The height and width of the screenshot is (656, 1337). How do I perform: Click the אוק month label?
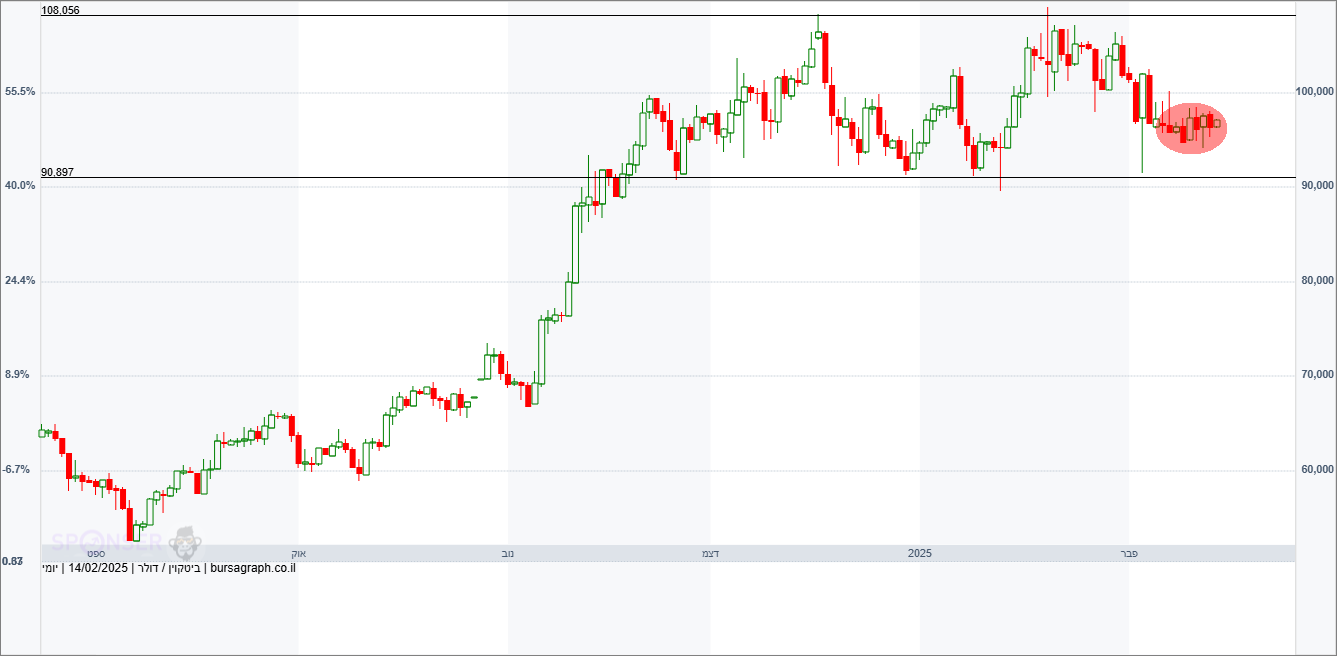(298, 553)
